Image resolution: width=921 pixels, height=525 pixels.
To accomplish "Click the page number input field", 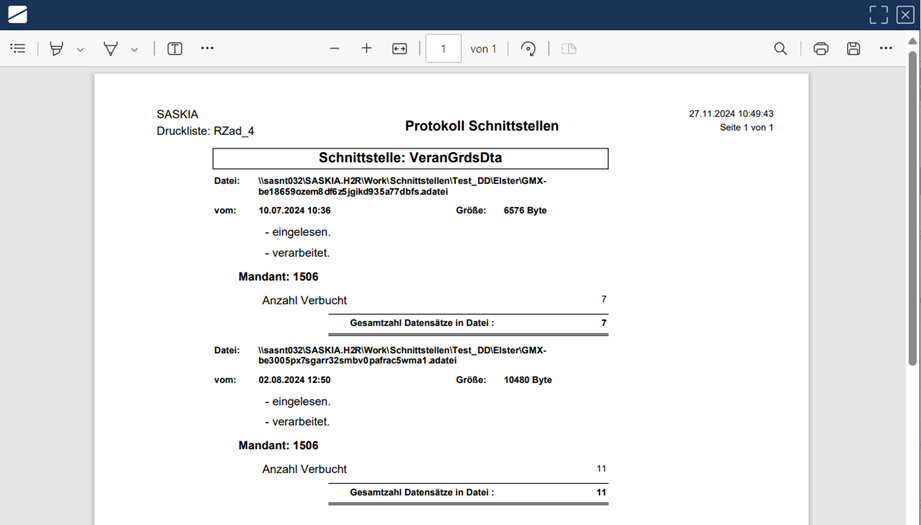I will click(x=443, y=48).
